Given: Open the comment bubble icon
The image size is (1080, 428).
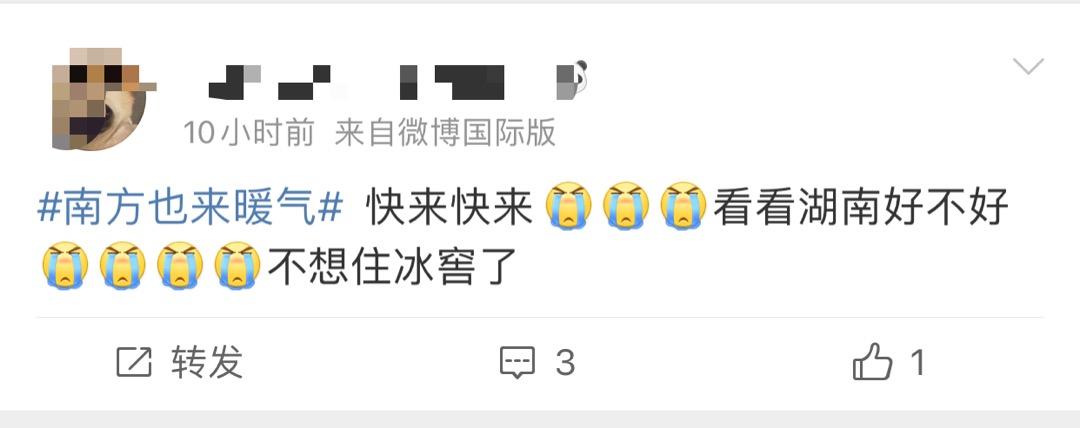Looking at the screenshot, I should [x=517, y=362].
